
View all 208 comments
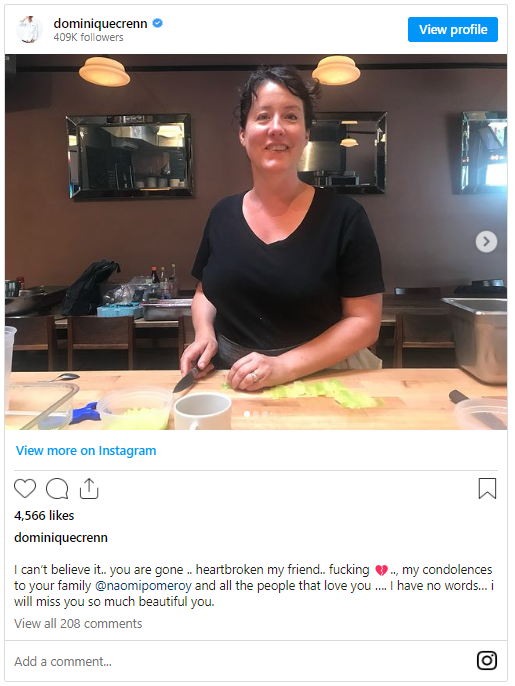[78, 623]
